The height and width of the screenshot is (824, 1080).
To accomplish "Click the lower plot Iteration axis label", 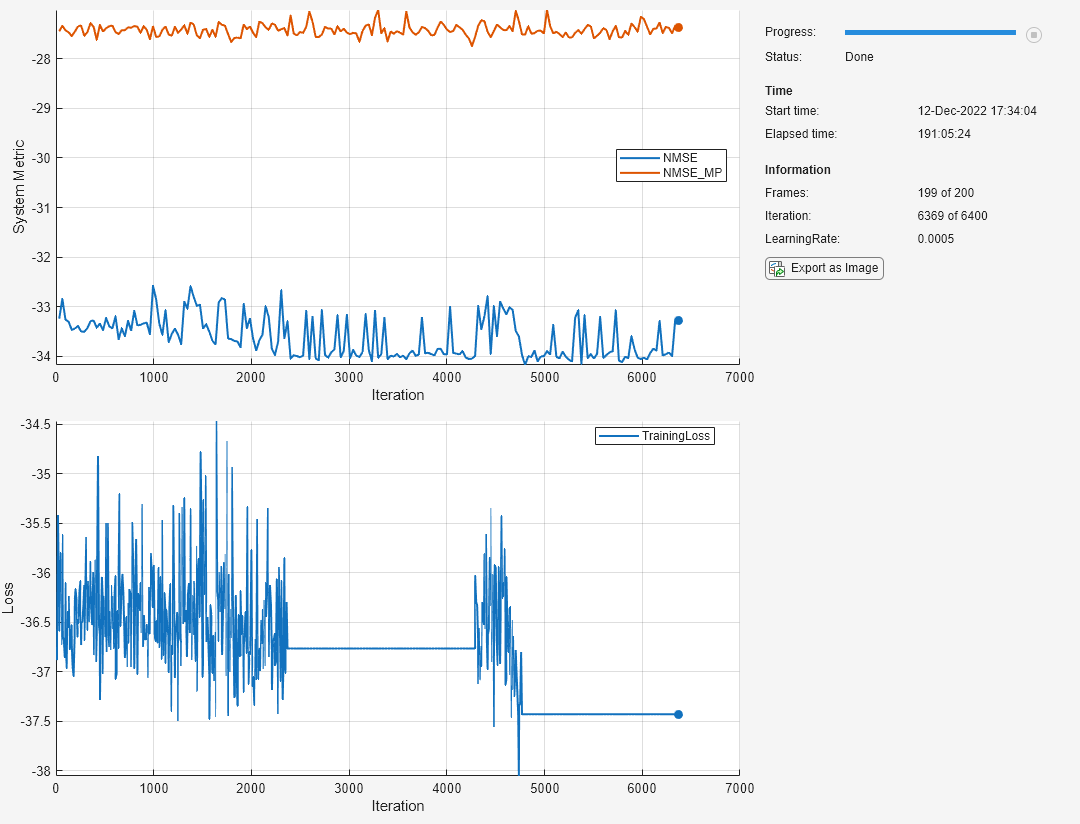I will pos(397,805).
